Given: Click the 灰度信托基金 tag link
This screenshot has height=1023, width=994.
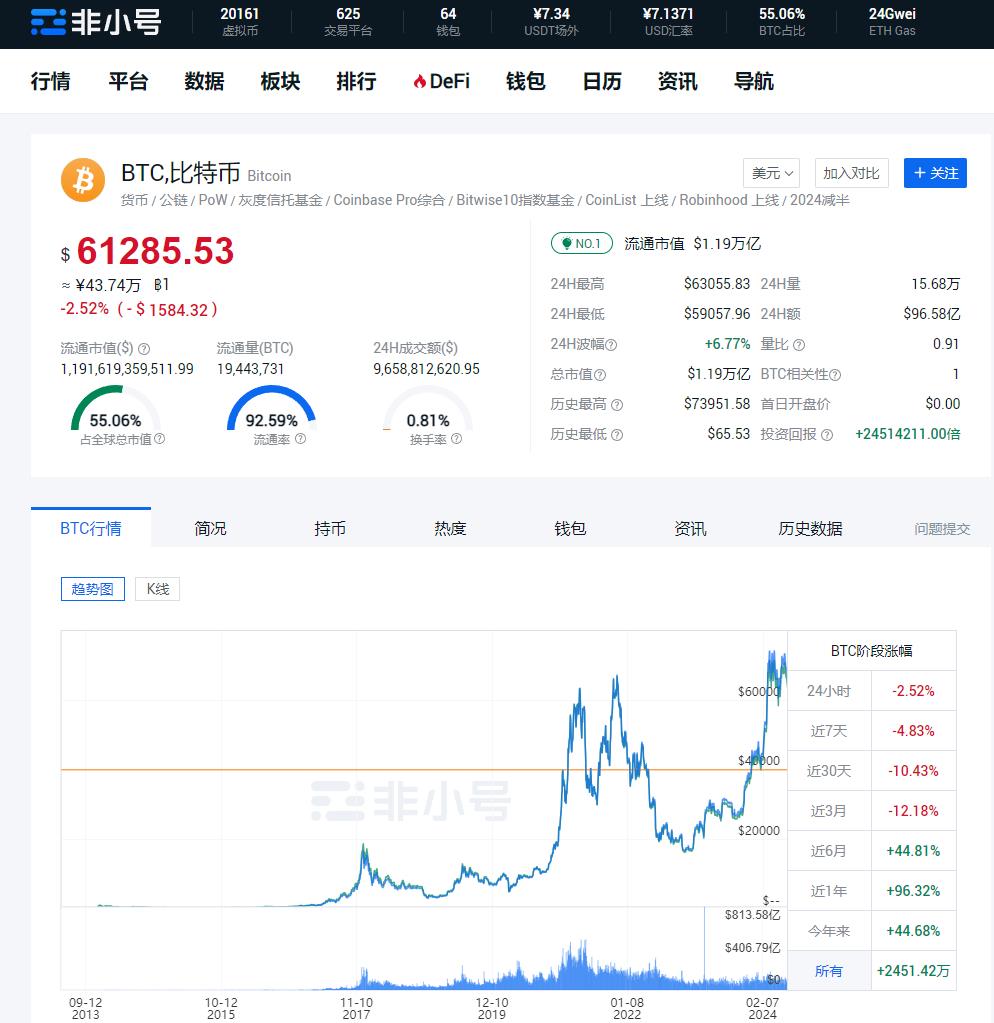Looking at the screenshot, I should 280,200.
